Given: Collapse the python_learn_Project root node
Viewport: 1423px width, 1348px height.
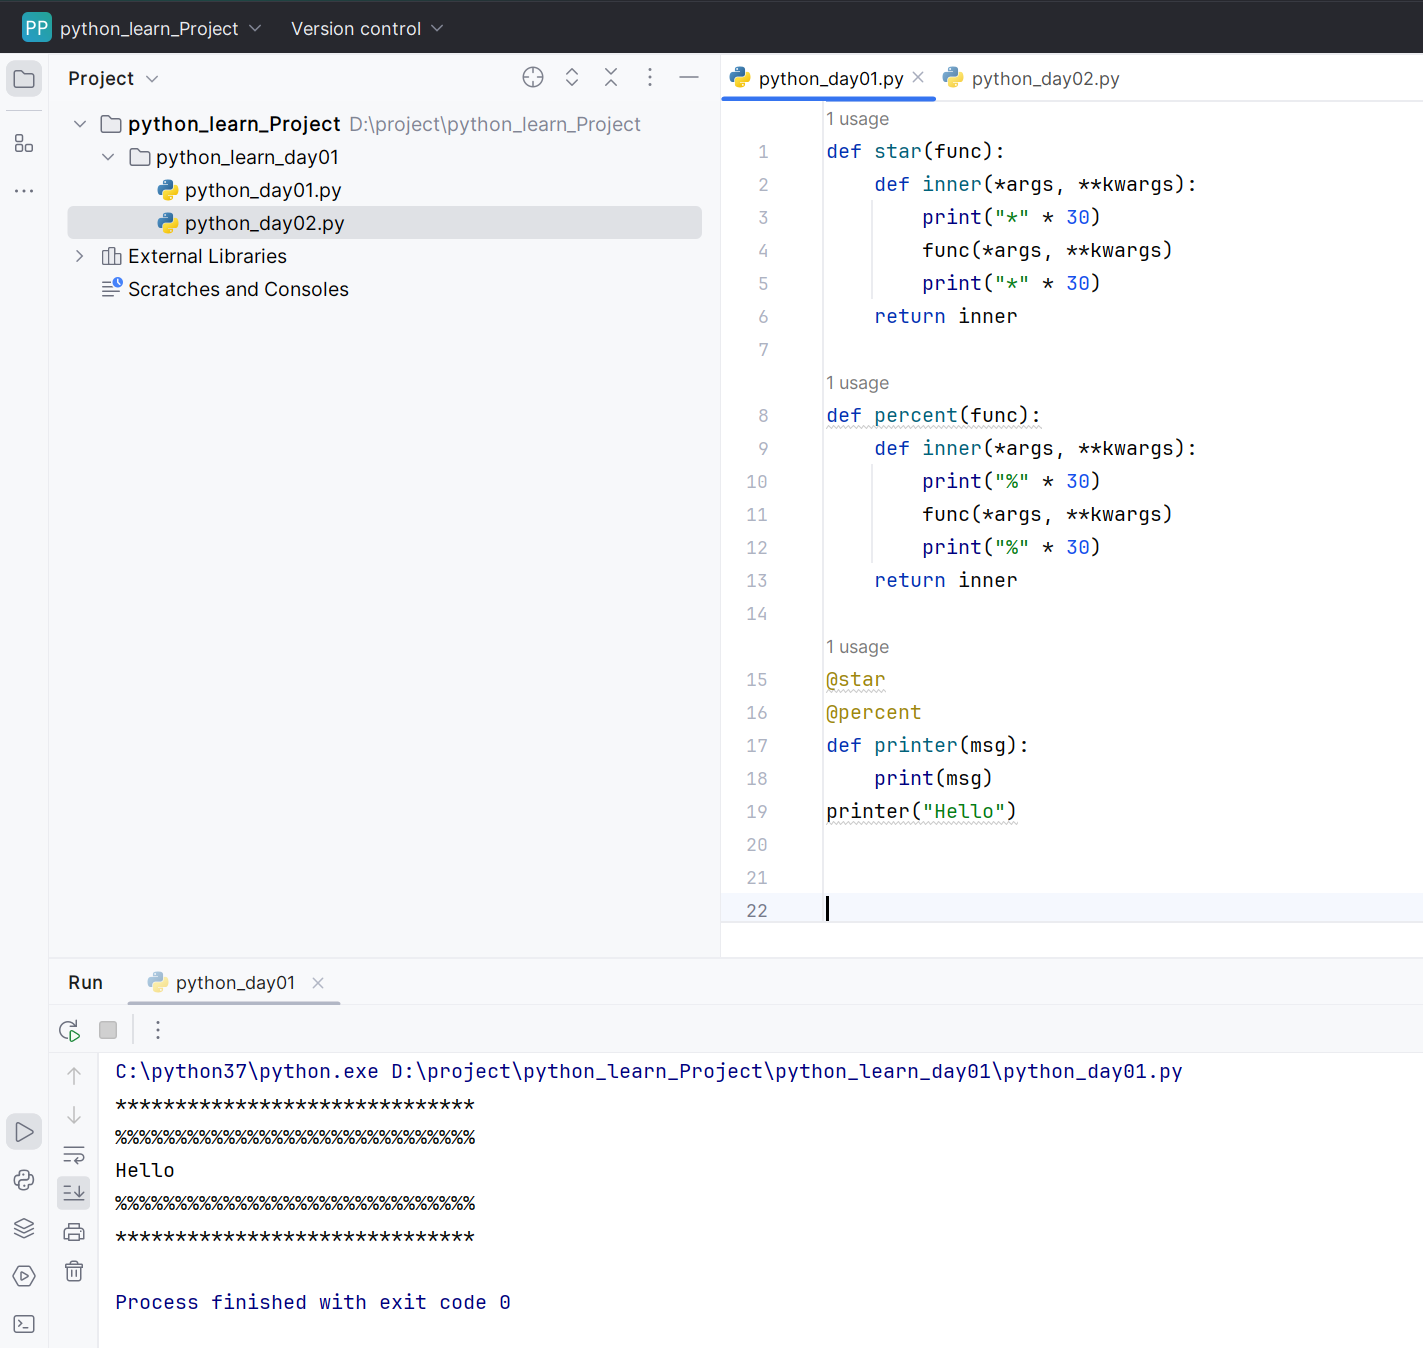Looking at the screenshot, I should pyautogui.click(x=80, y=124).
